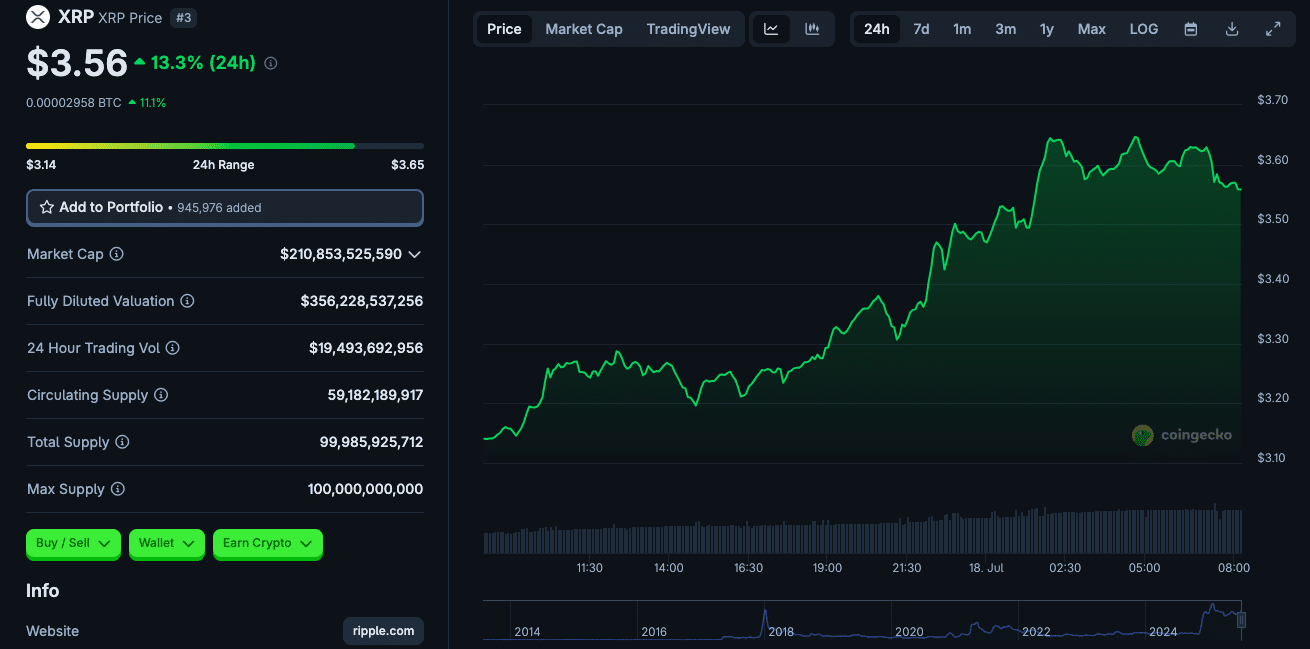This screenshot has width=1310, height=649.
Task: Click the $356,228,537,256 valuation value
Action: click(362, 301)
